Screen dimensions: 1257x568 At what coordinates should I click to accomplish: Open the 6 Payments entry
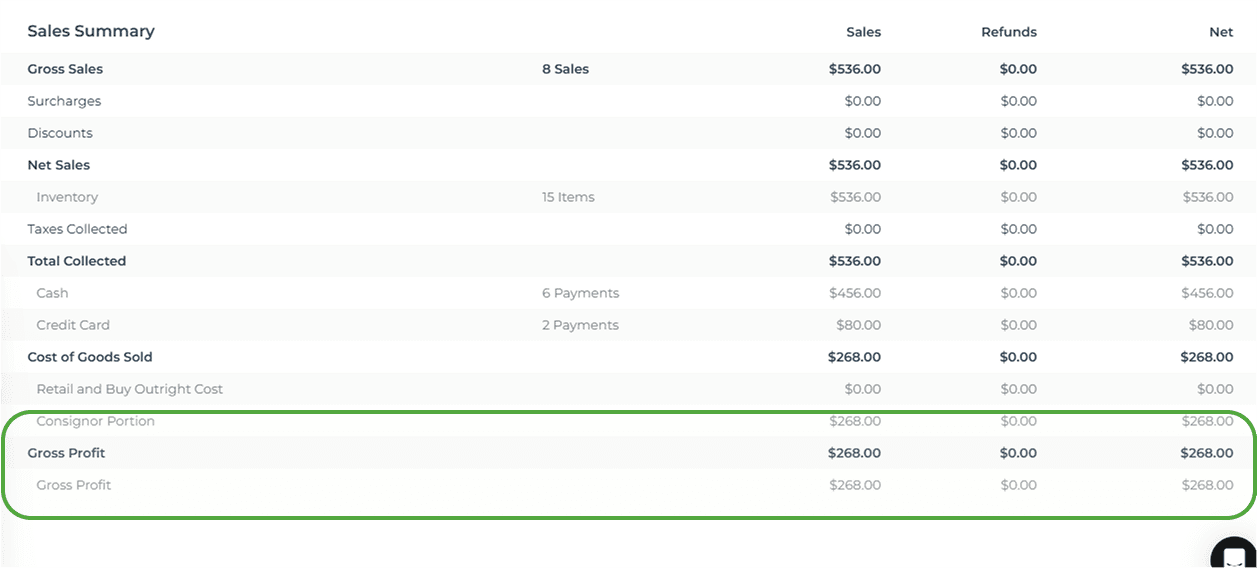(580, 293)
